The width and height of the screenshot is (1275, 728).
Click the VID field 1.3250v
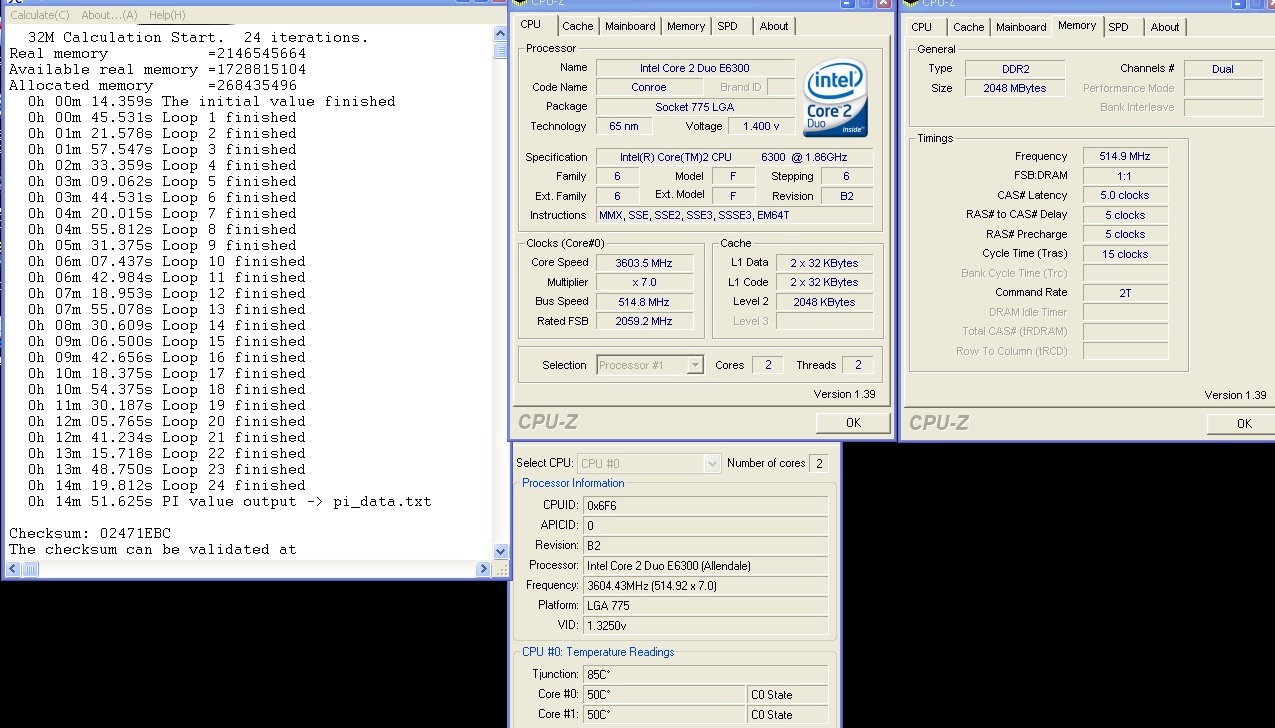tap(705, 626)
